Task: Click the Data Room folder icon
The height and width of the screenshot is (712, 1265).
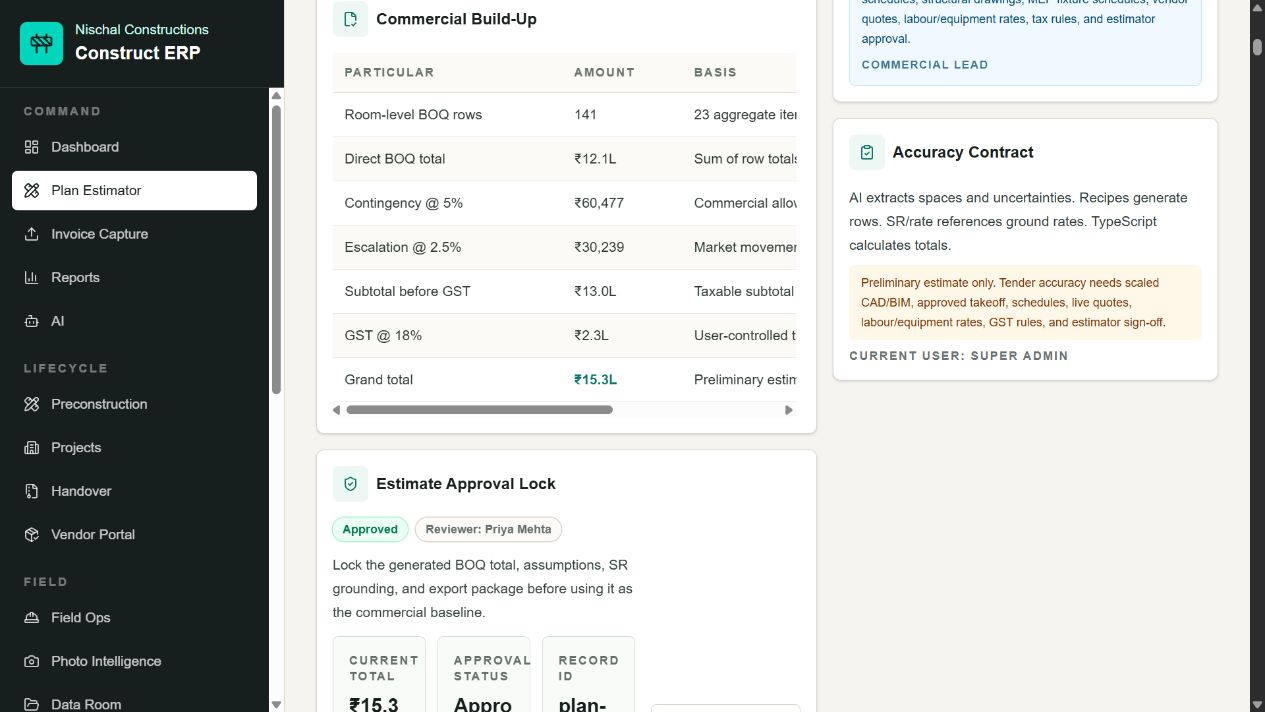Action: click(x=31, y=704)
